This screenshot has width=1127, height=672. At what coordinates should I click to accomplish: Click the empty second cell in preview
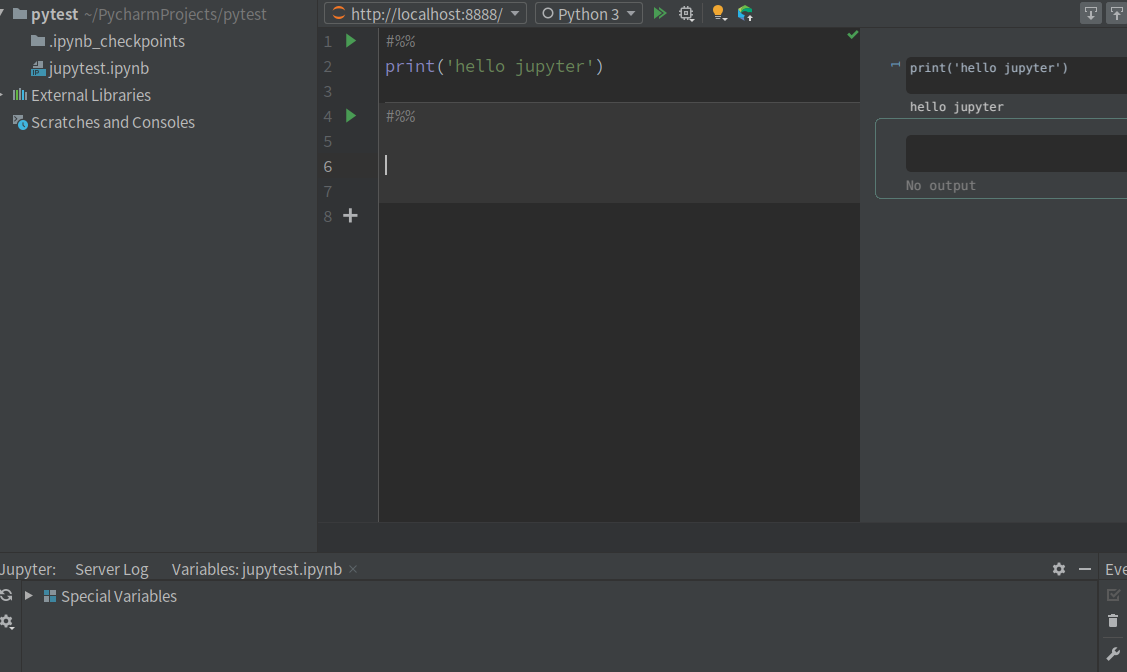pyautogui.click(x=1016, y=153)
